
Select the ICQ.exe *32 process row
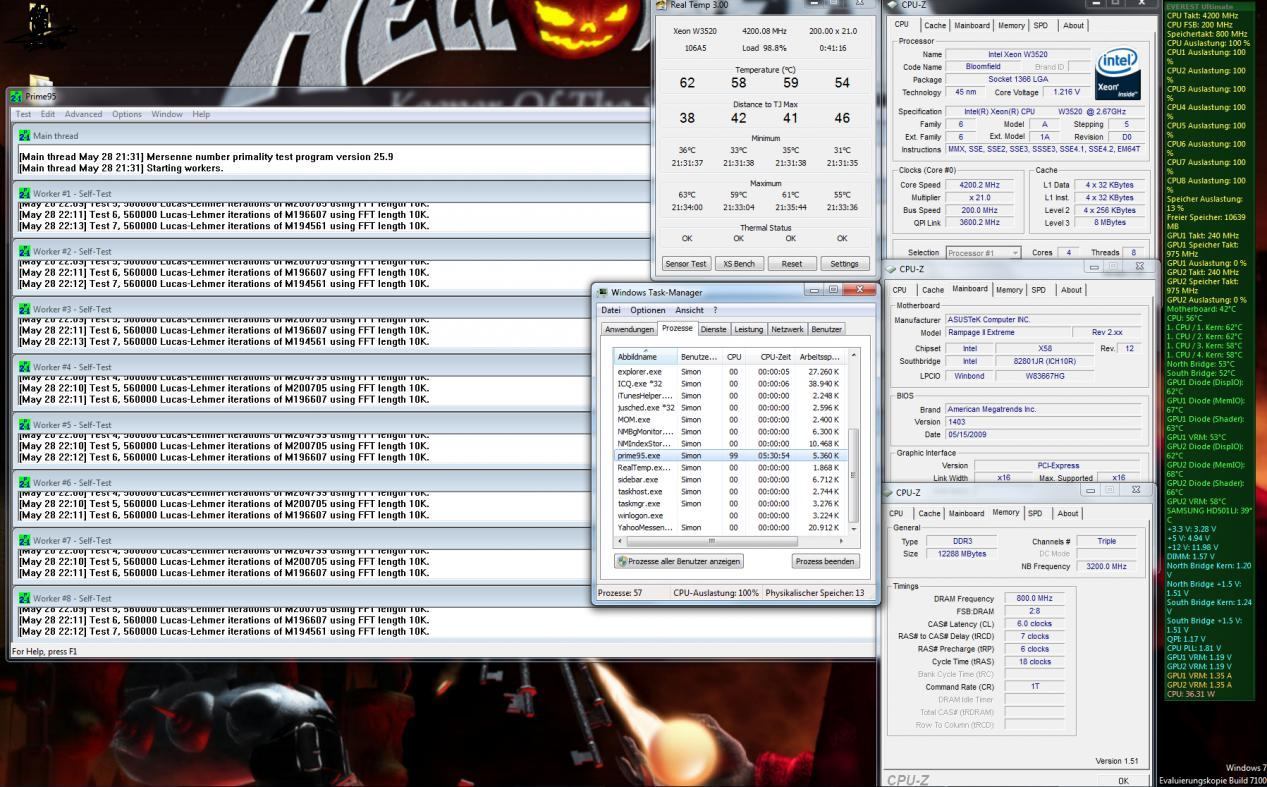click(x=730, y=383)
